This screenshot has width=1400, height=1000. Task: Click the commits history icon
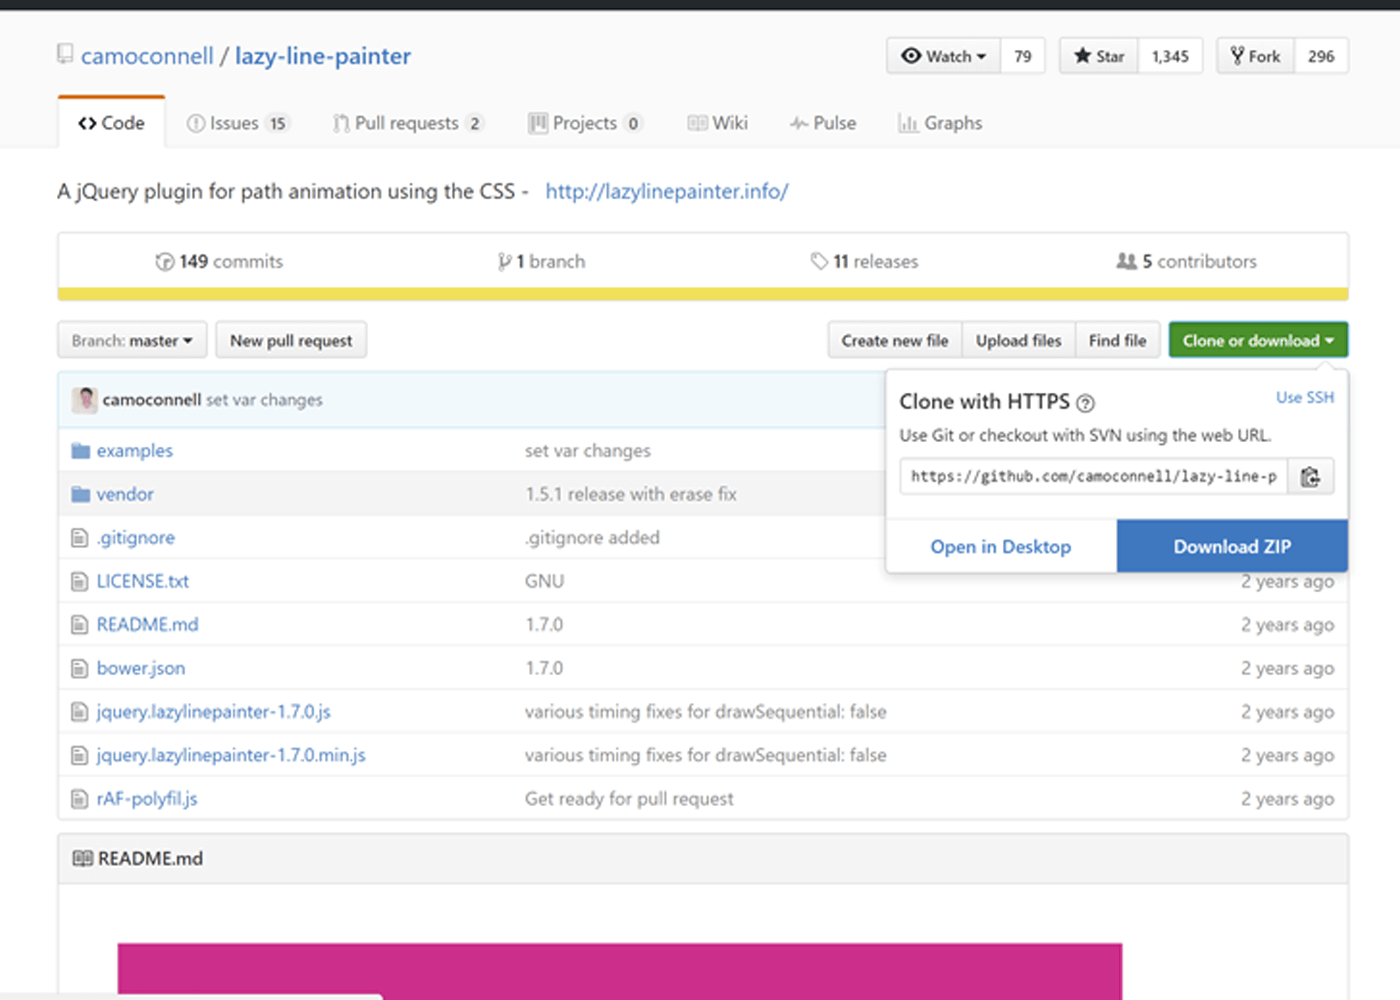point(164,261)
